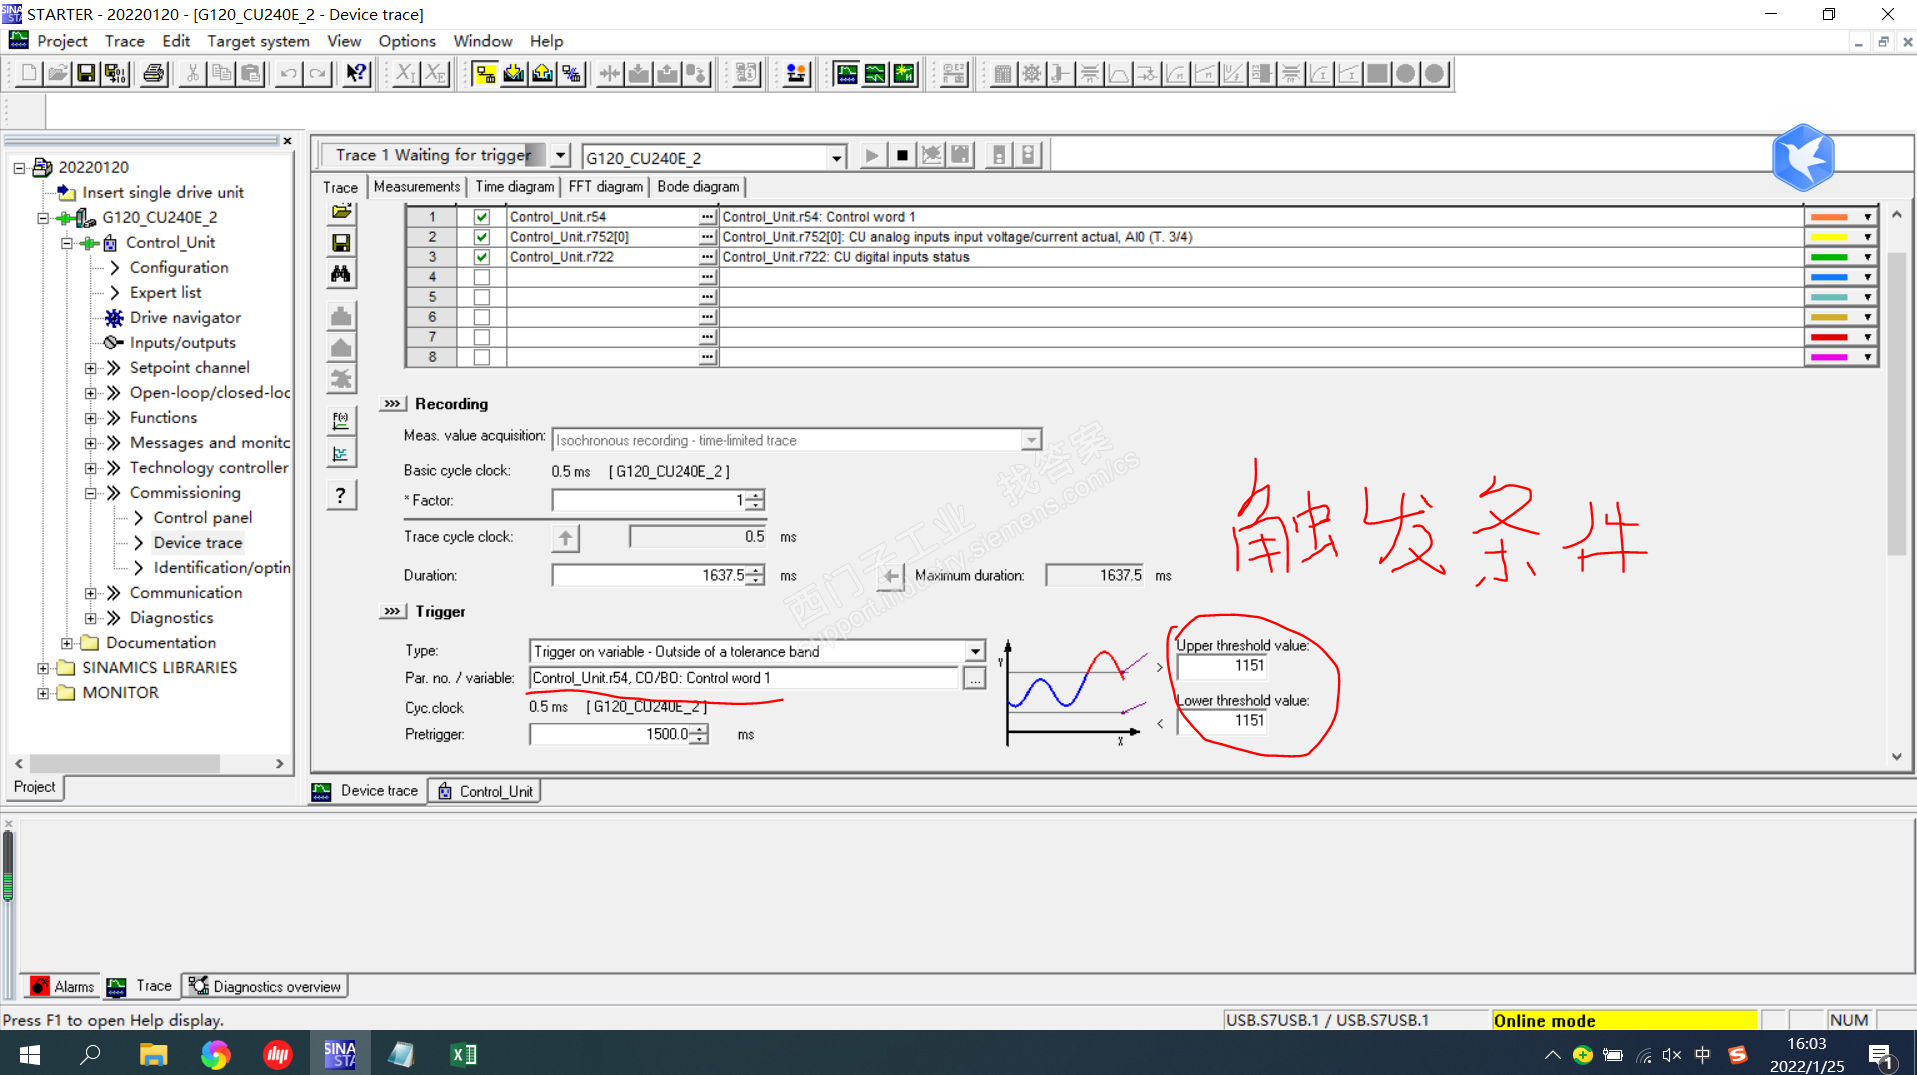Uncheck the Control_Unit.r722 signal checkbox
The image size is (1917, 1075).
(482, 257)
